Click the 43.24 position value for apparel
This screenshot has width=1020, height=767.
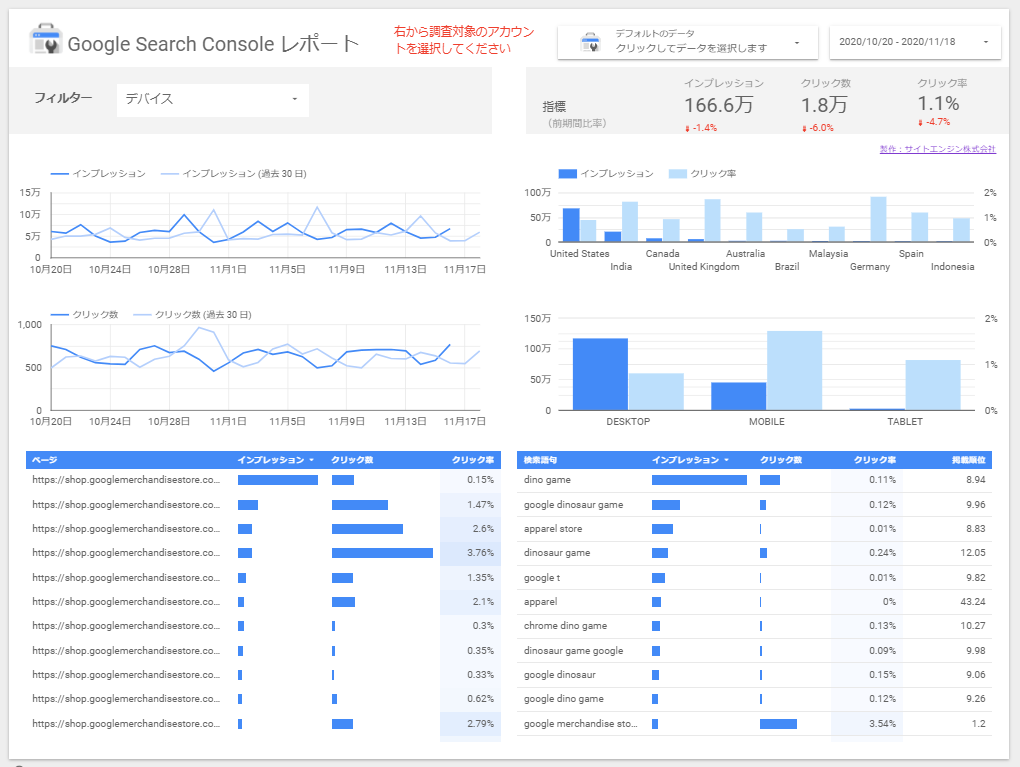pos(973,602)
